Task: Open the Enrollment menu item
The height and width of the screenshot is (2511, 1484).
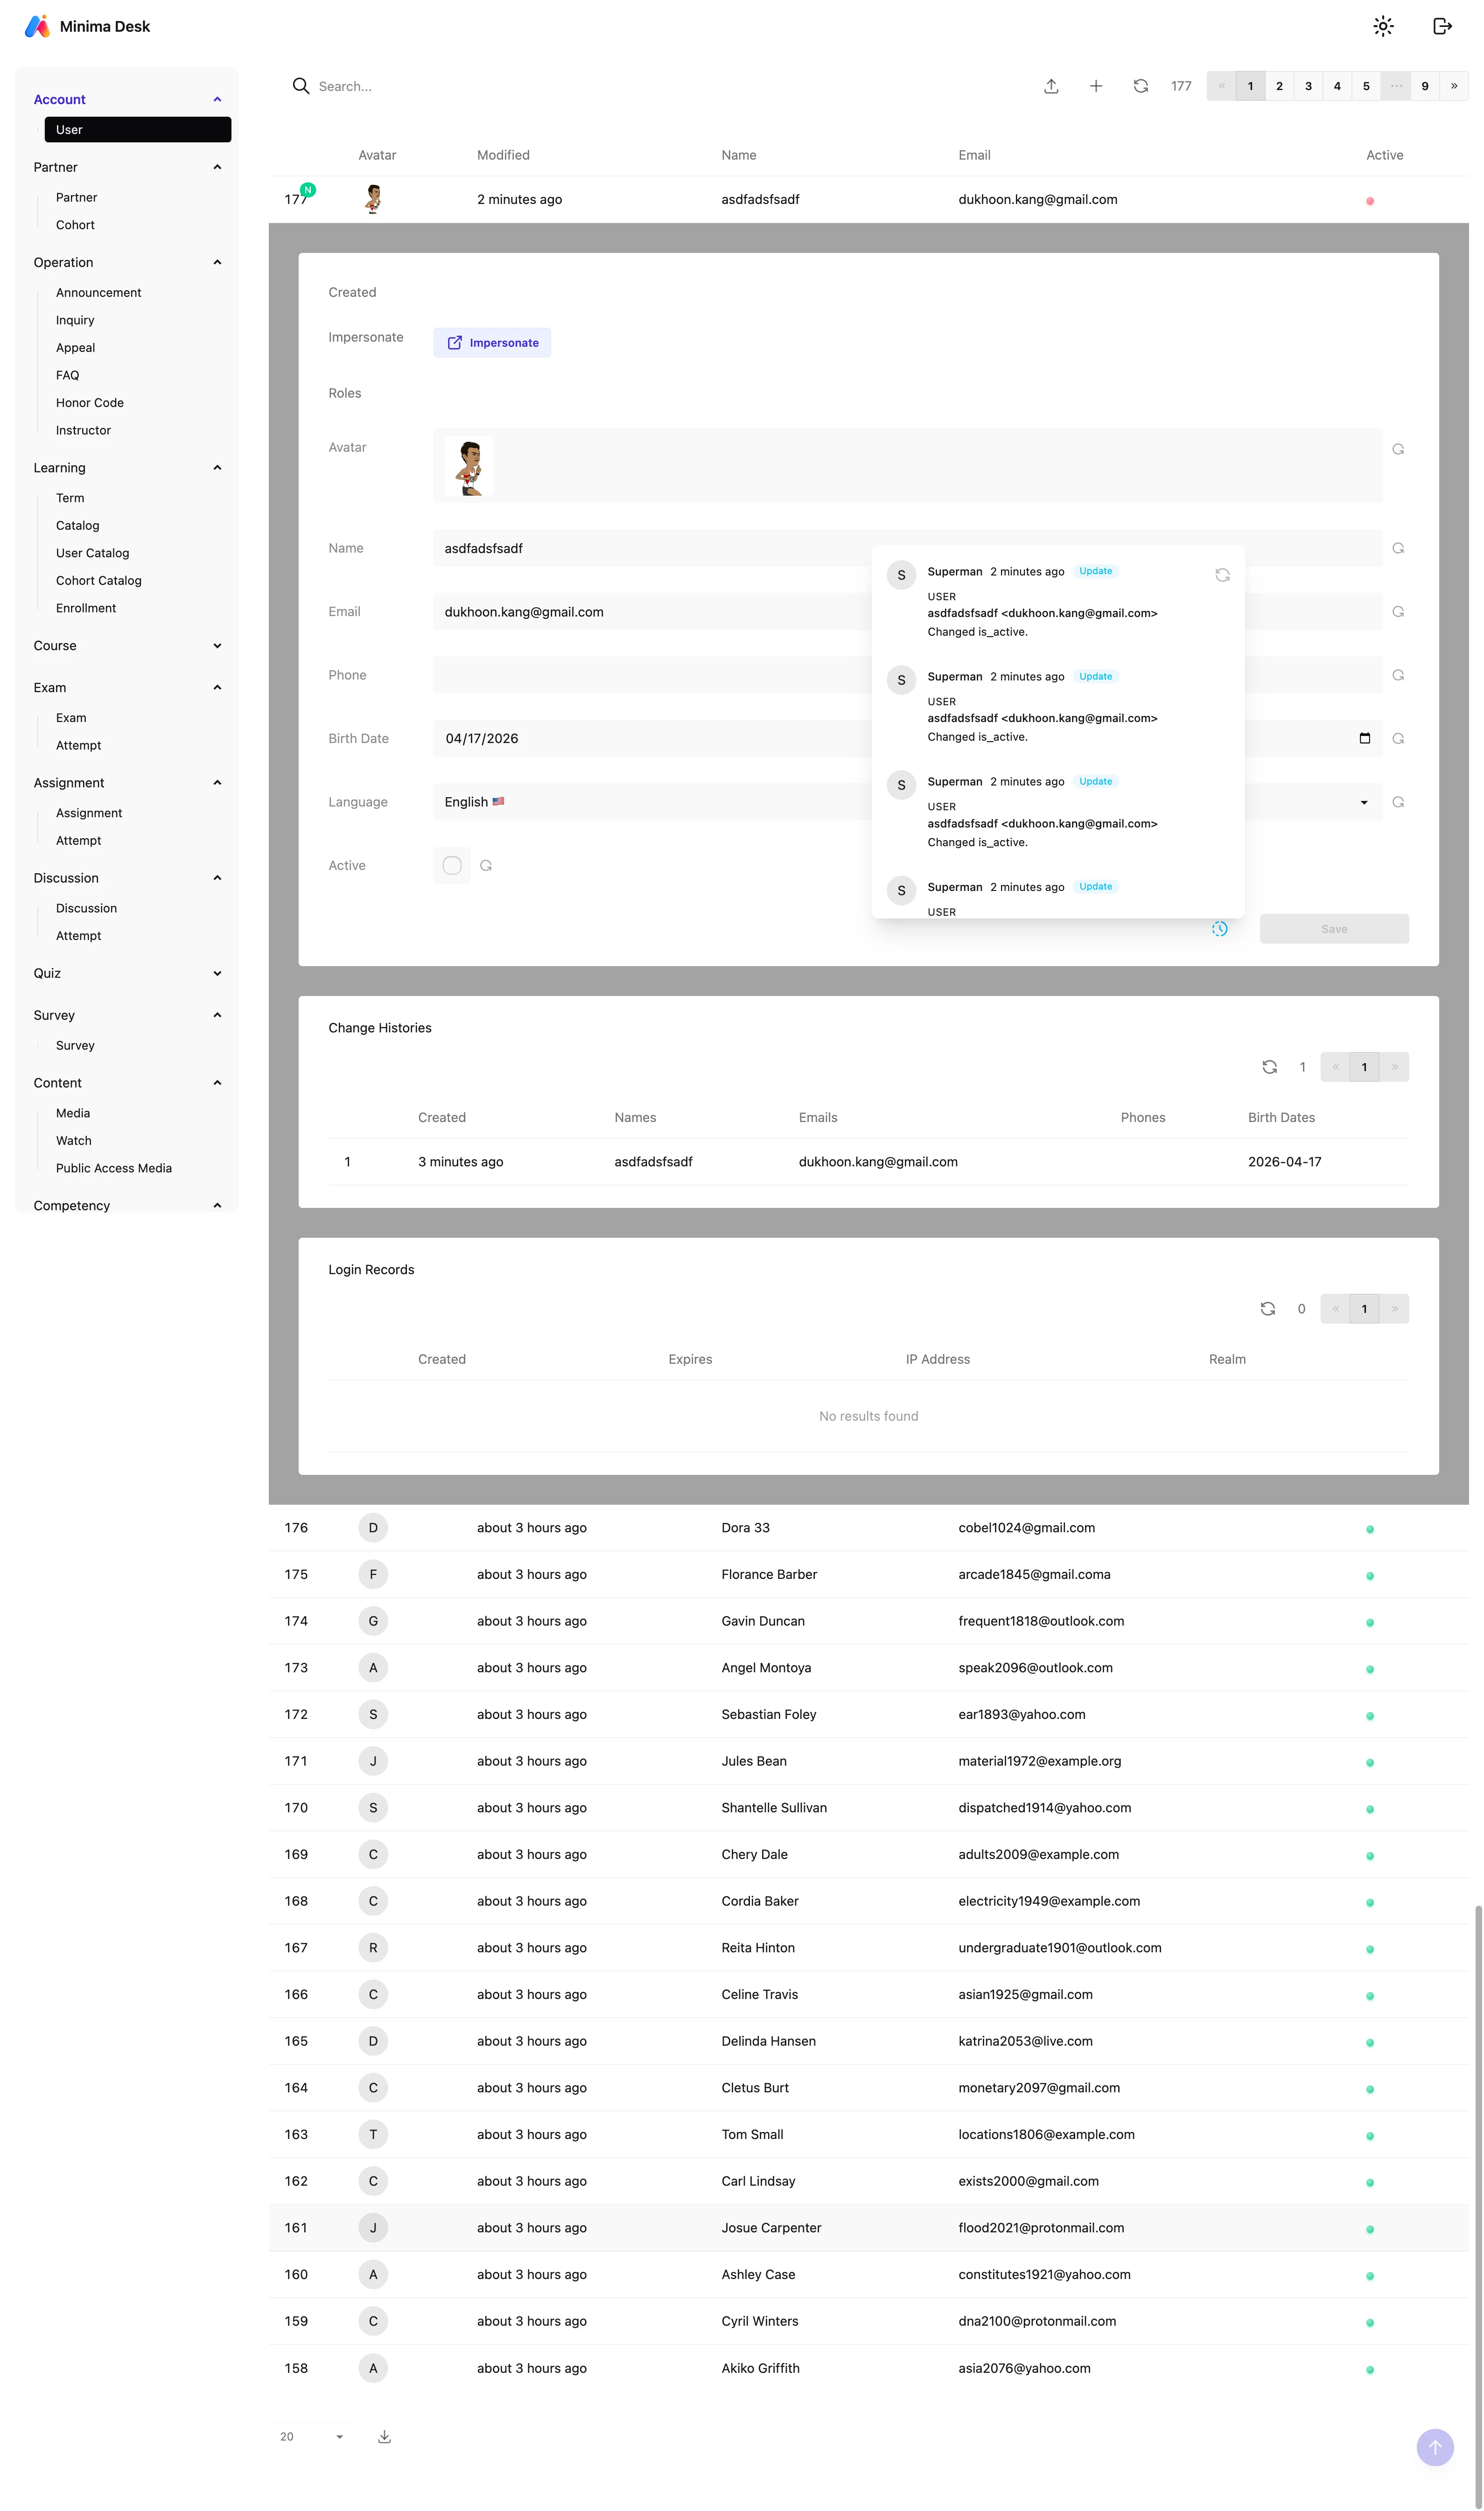Action: point(86,608)
